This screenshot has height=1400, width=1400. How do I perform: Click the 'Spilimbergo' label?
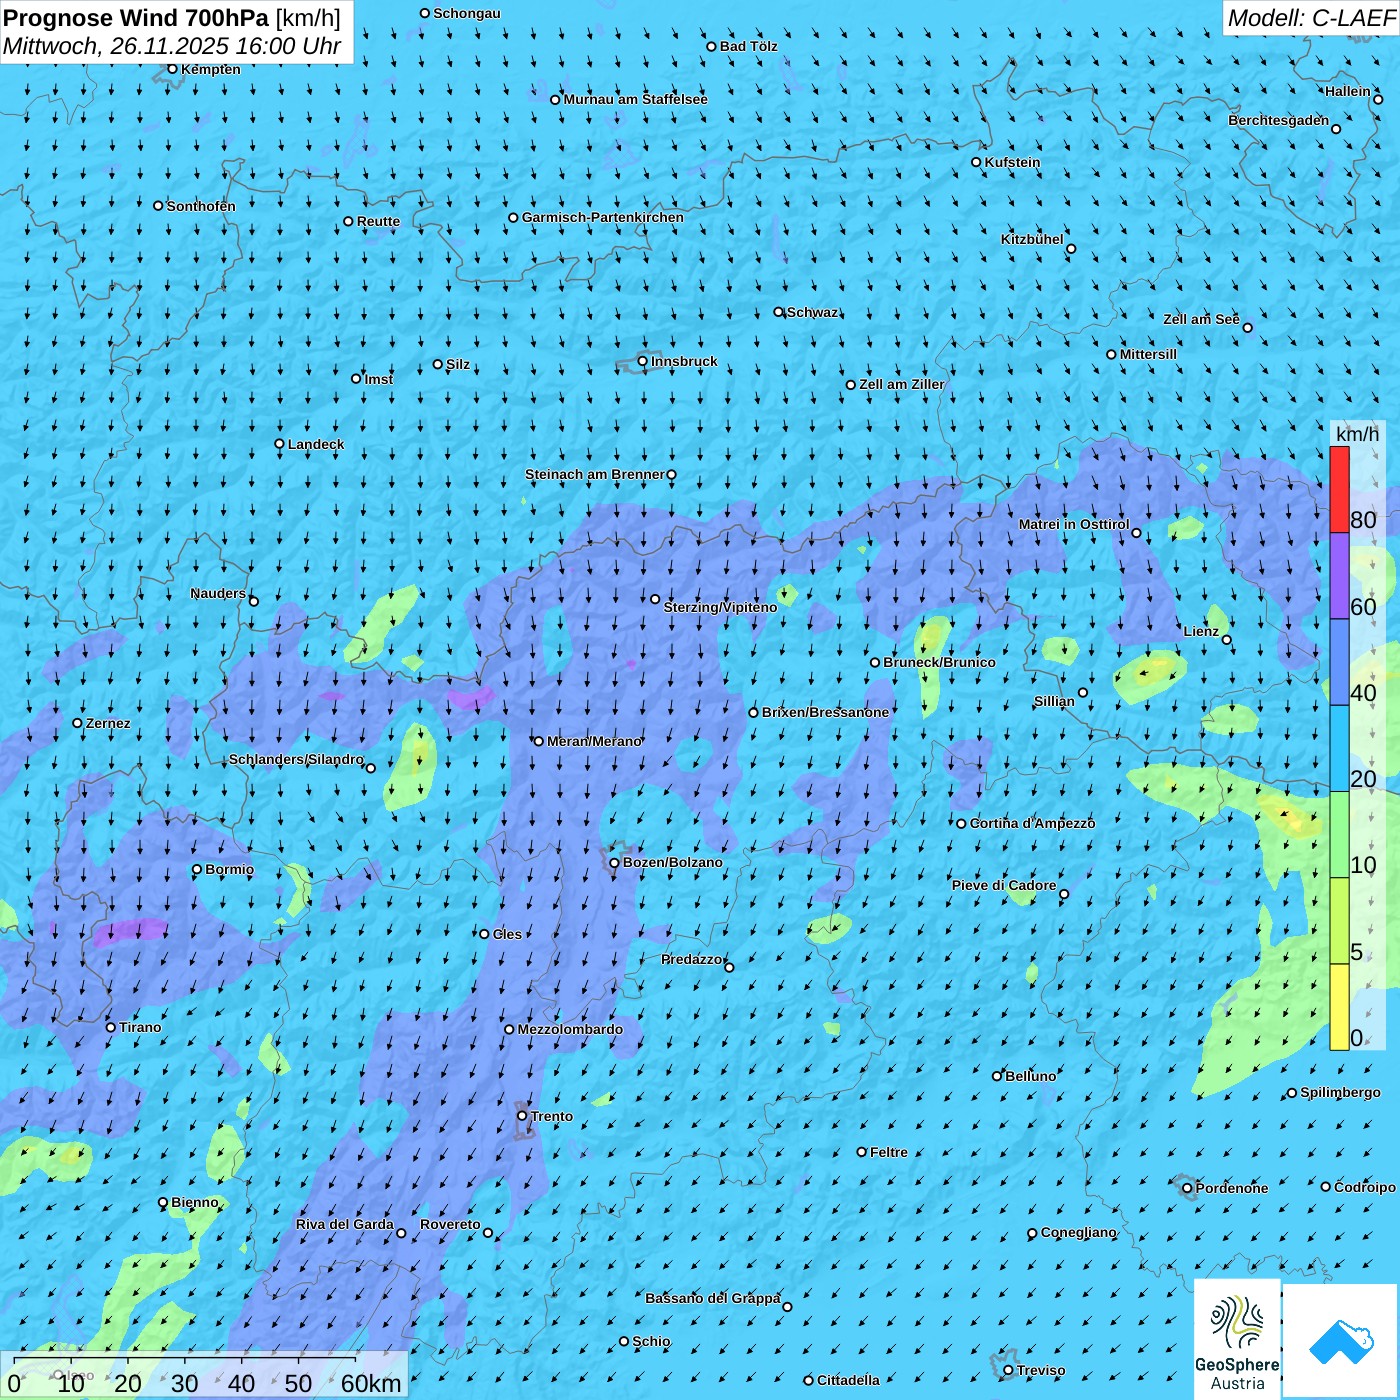[1340, 1092]
